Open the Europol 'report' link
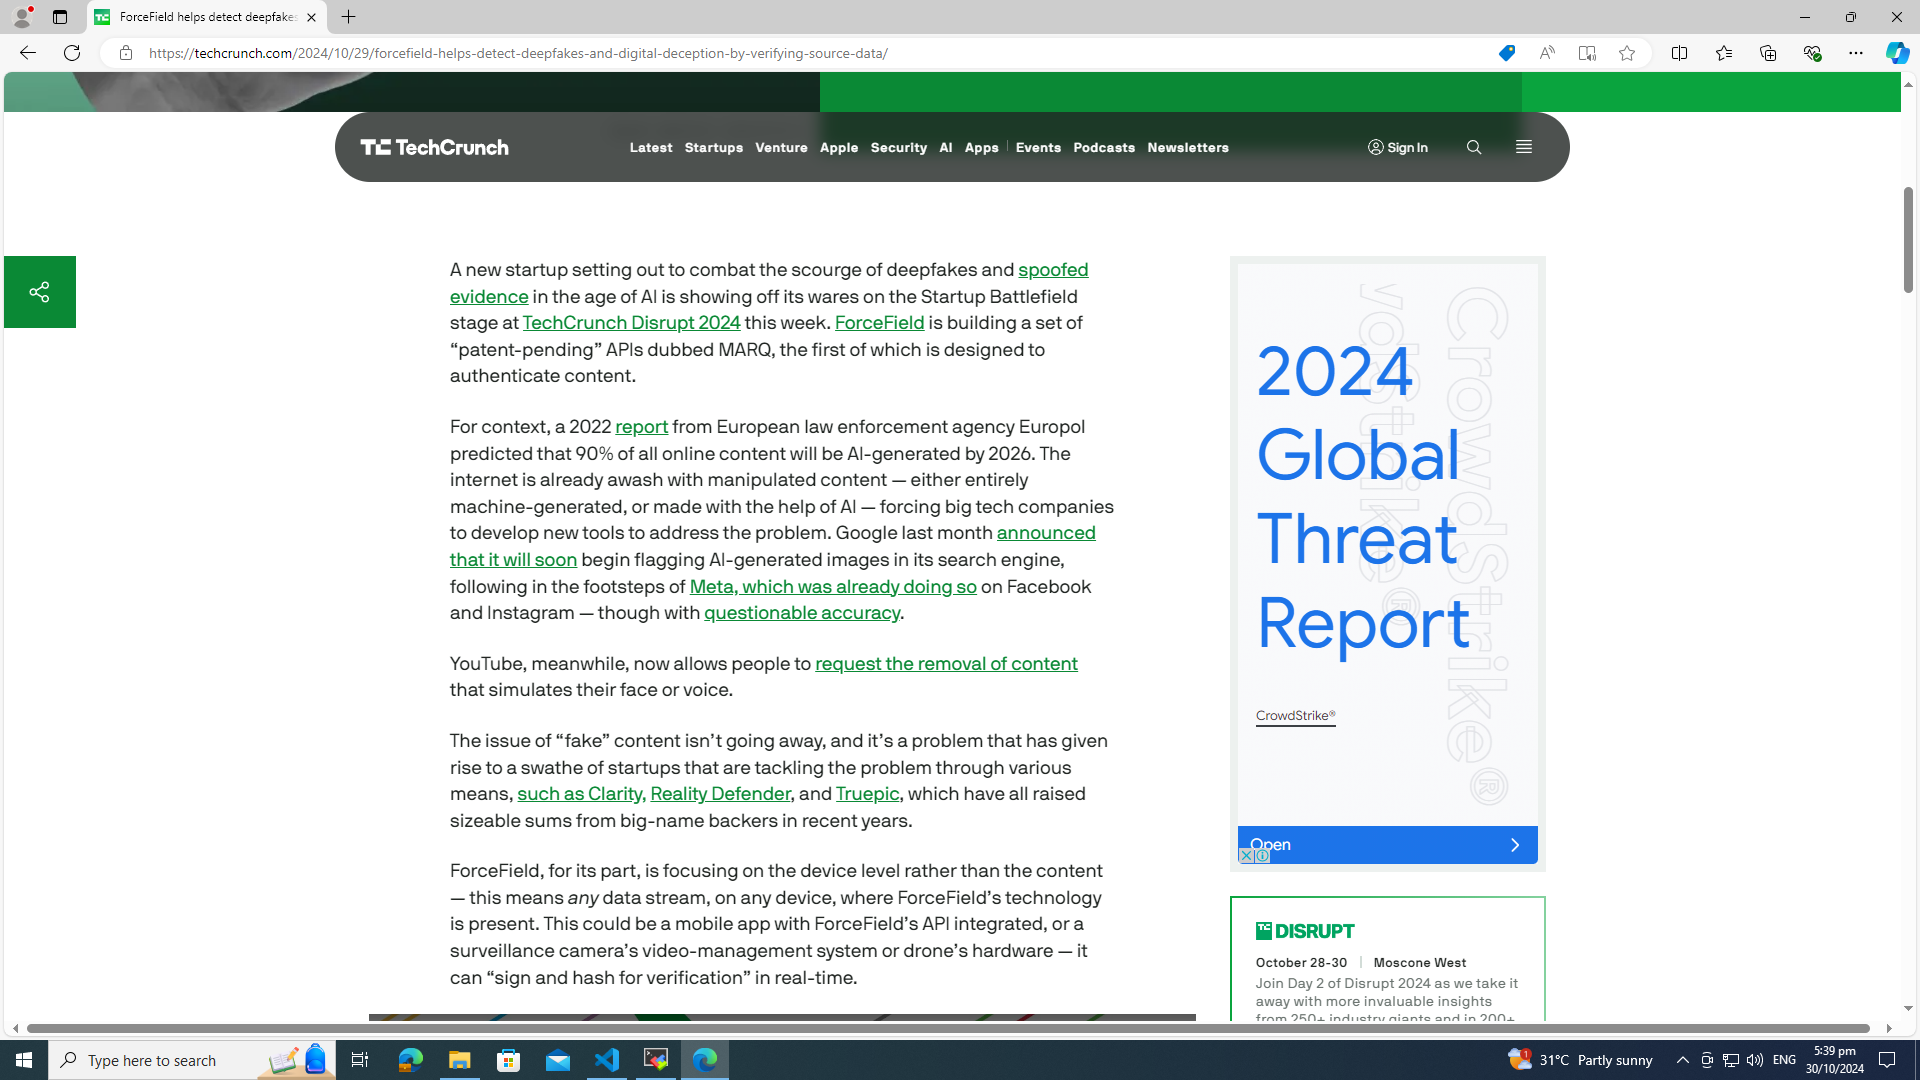This screenshot has width=1920, height=1080. pyautogui.click(x=641, y=427)
